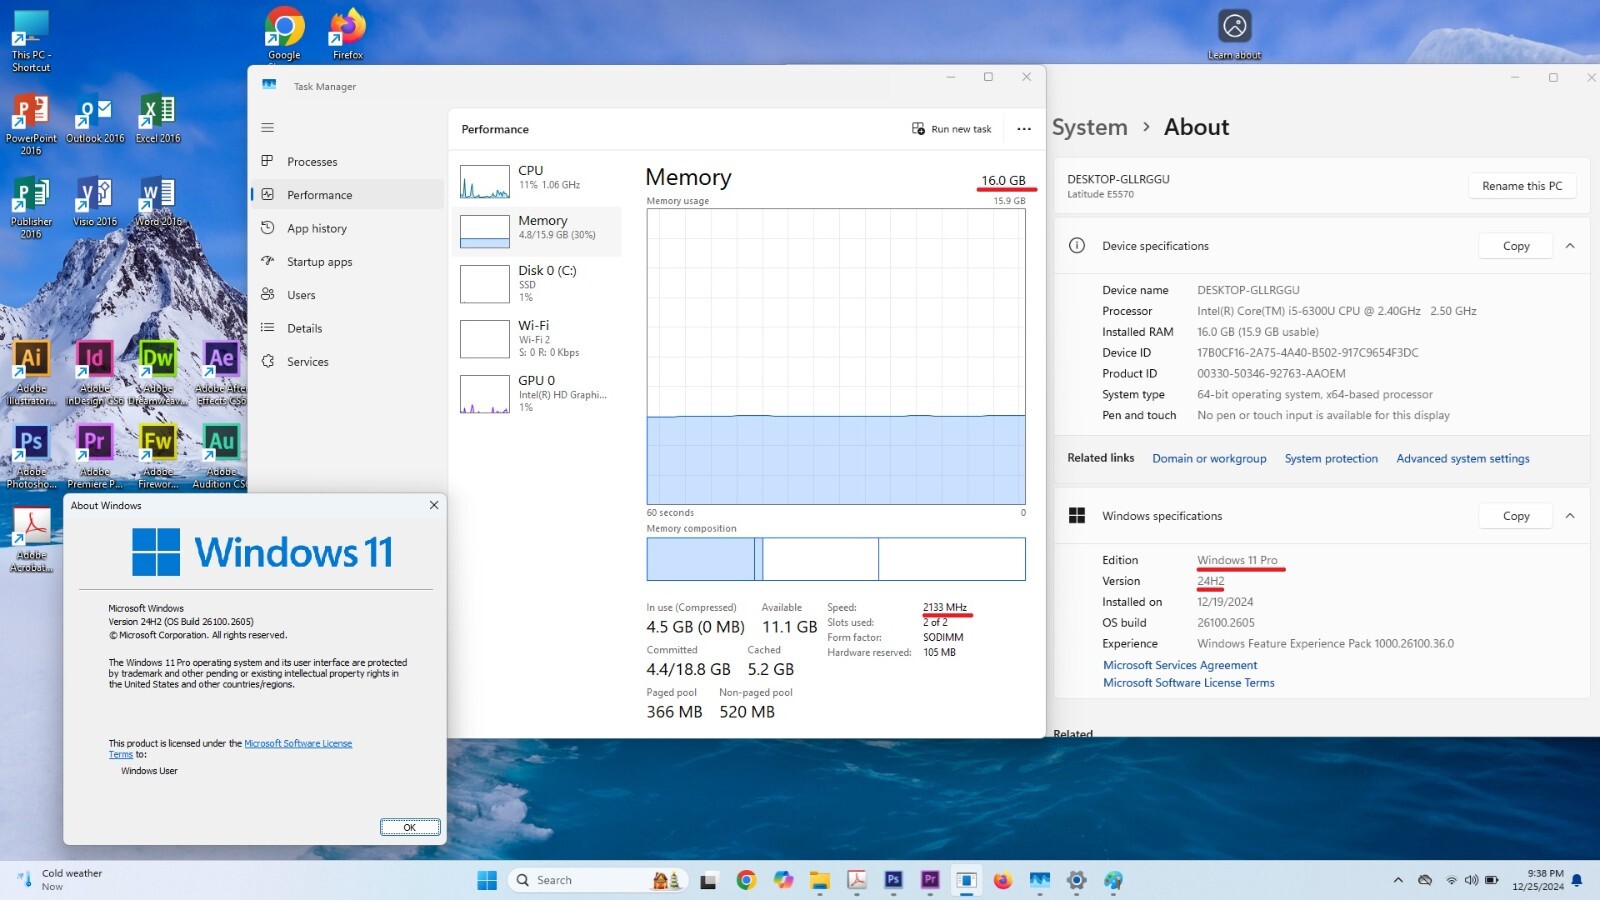
Task: Open Firefox desktop shortcut
Action: [348, 34]
